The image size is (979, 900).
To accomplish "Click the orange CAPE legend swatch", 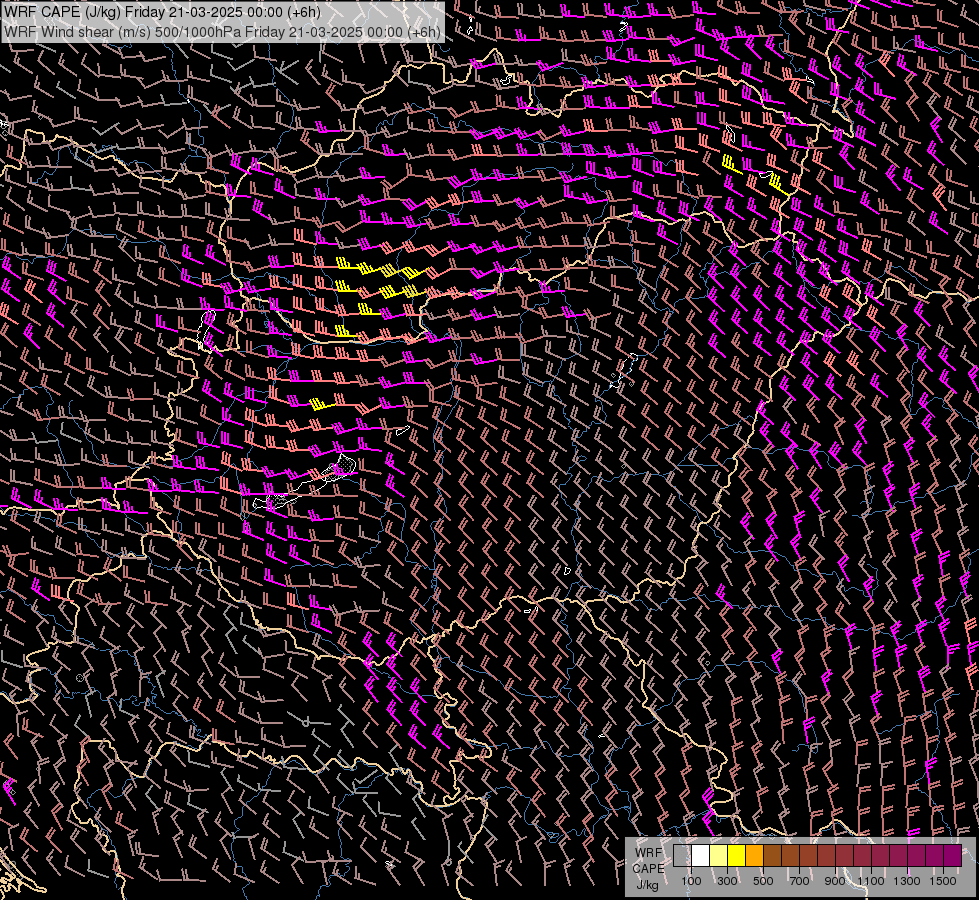I will point(754,855).
